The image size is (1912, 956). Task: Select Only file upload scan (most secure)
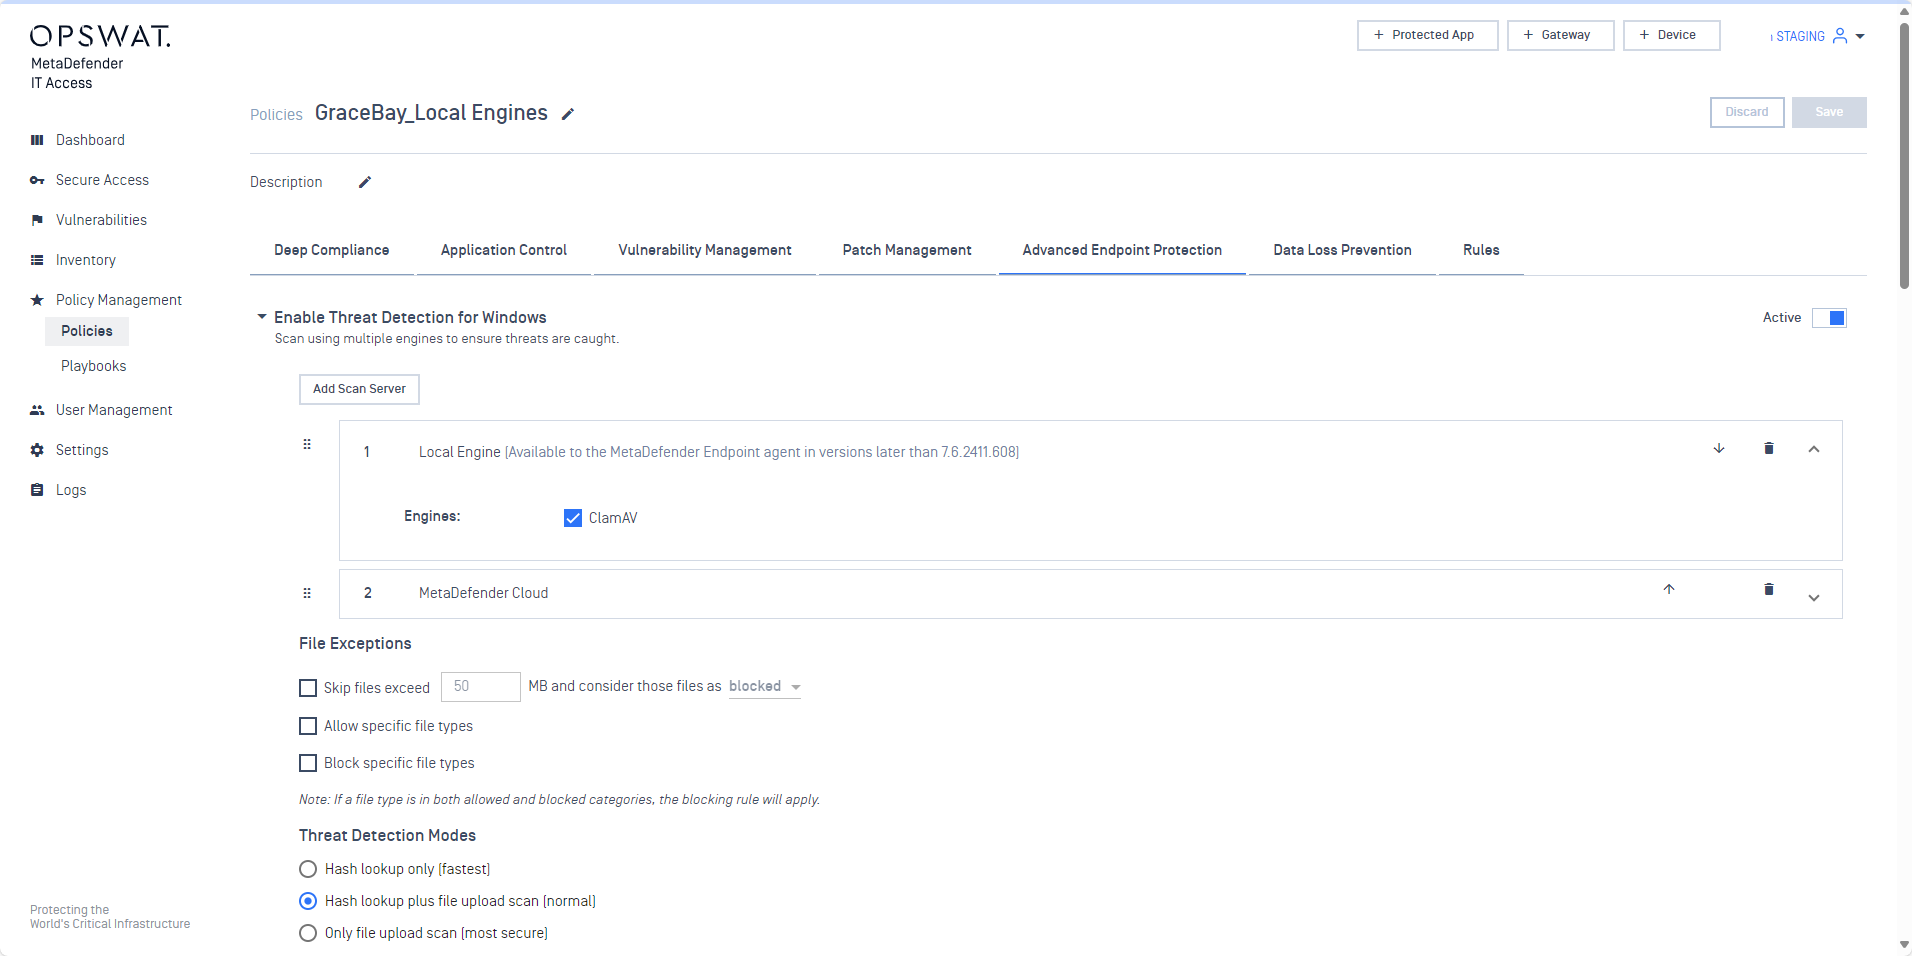click(x=308, y=933)
